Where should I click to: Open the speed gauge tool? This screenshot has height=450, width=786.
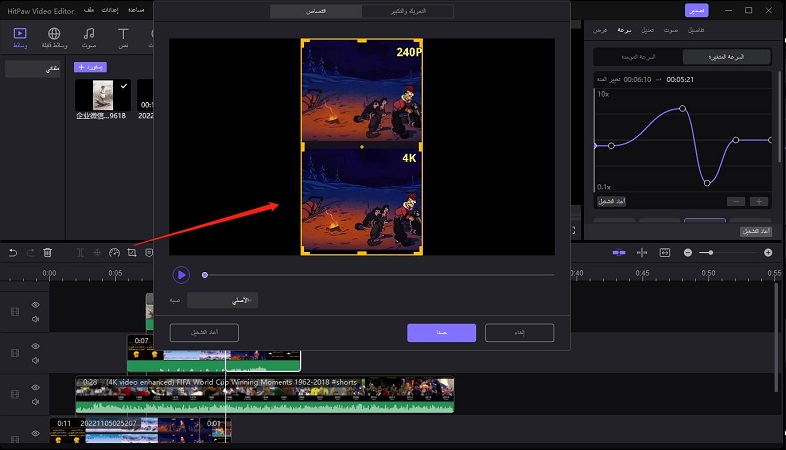tap(114, 253)
